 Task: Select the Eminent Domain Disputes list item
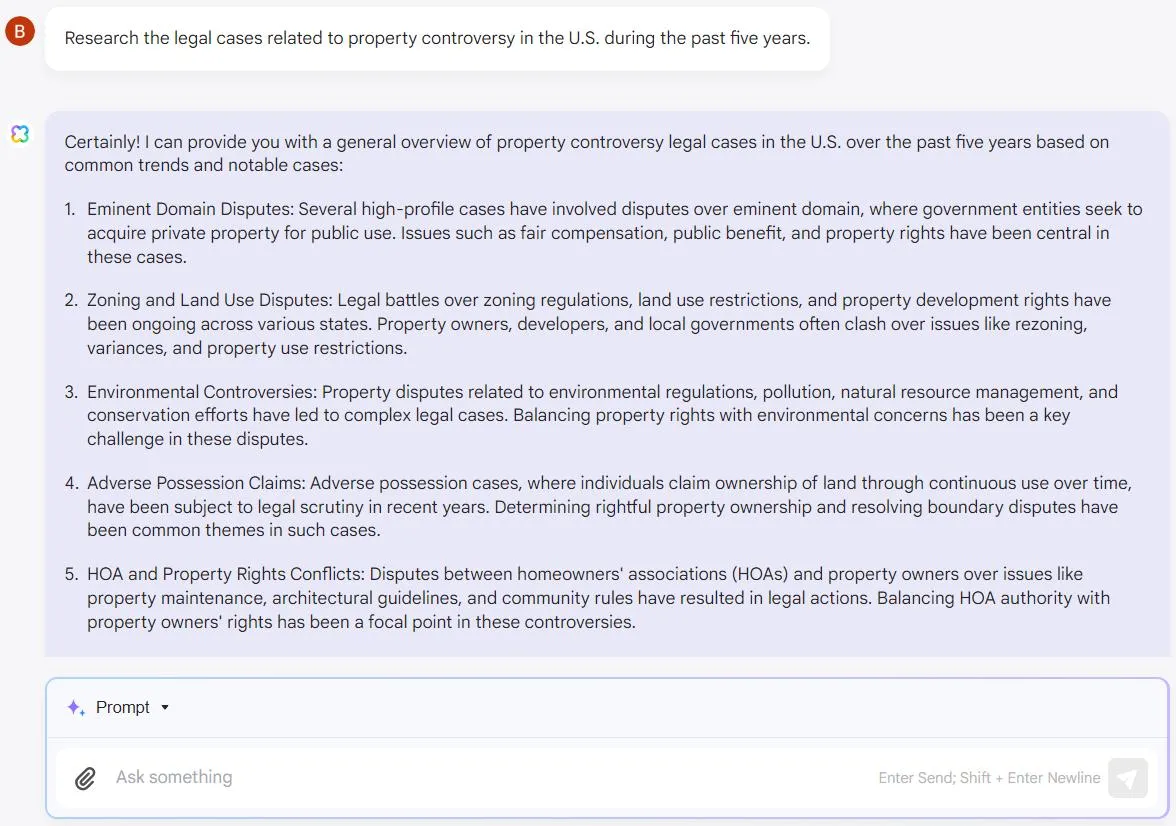[614, 233]
